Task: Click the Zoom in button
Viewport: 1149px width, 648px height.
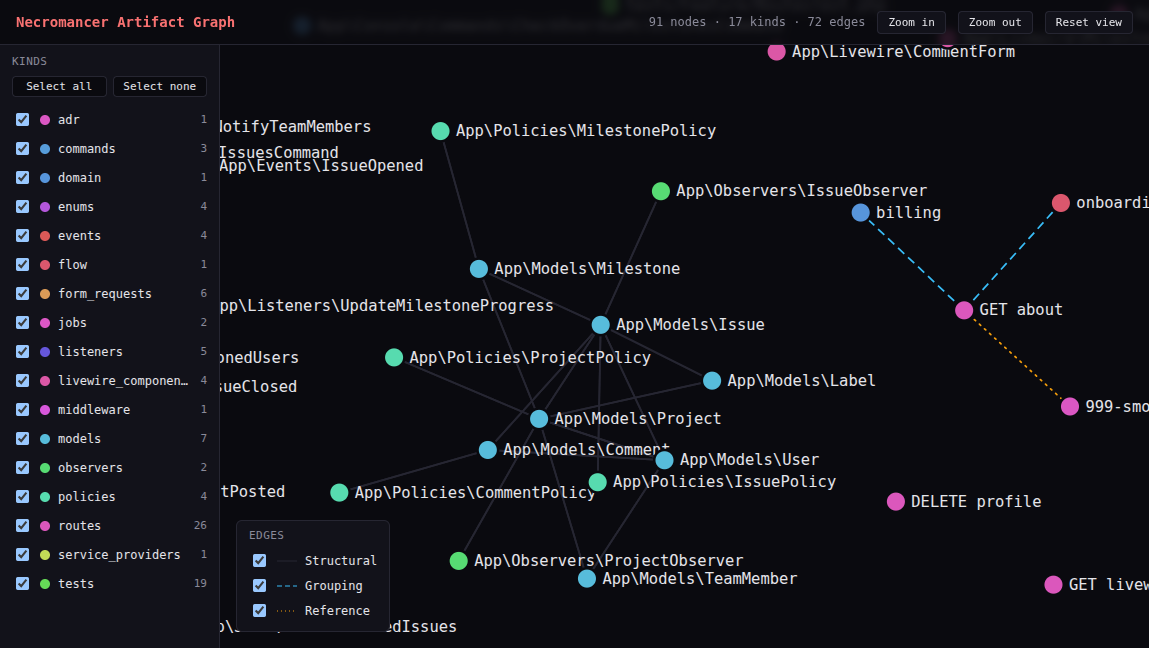Action: point(912,23)
